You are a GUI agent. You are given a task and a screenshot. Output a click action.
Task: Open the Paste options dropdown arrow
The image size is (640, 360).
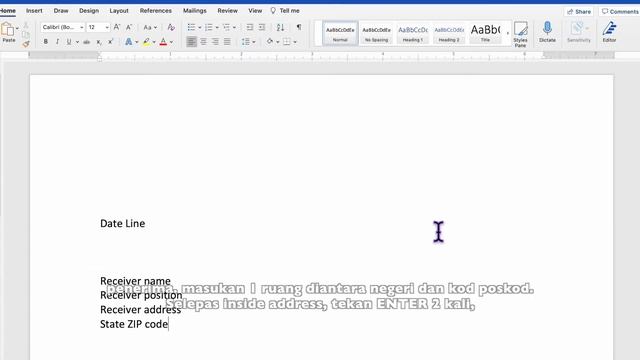(x=17, y=29)
